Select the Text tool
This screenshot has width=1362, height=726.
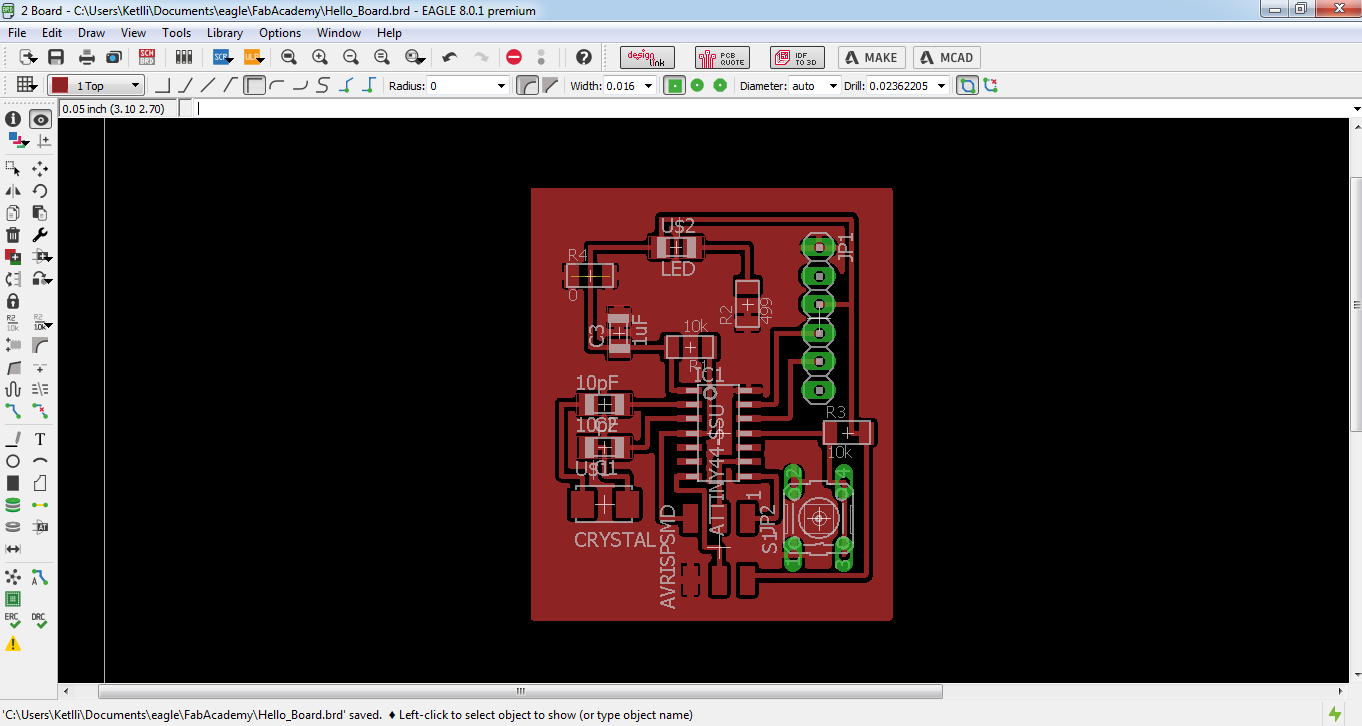point(40,439)
